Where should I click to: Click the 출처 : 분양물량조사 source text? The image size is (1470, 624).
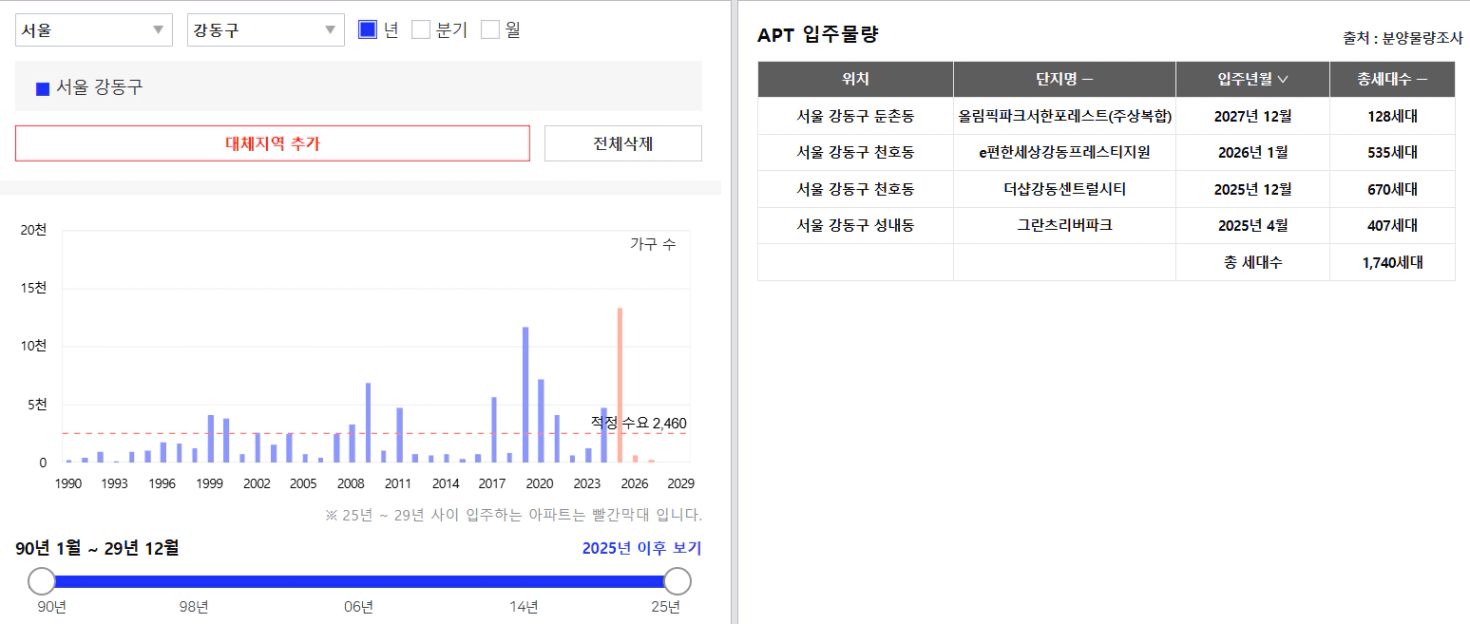coord(1403,38)
